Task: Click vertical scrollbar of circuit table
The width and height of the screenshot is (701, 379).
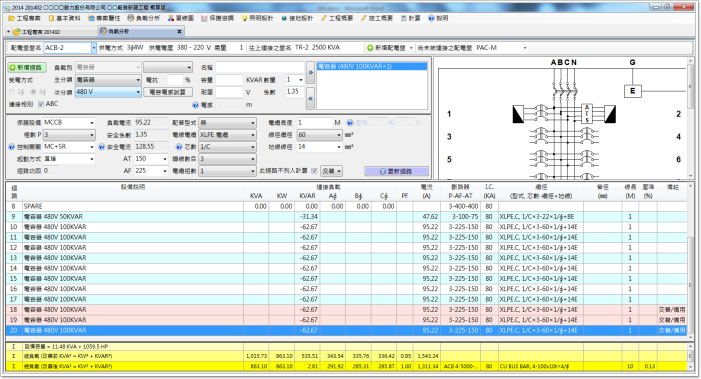Action: point(690,261)
